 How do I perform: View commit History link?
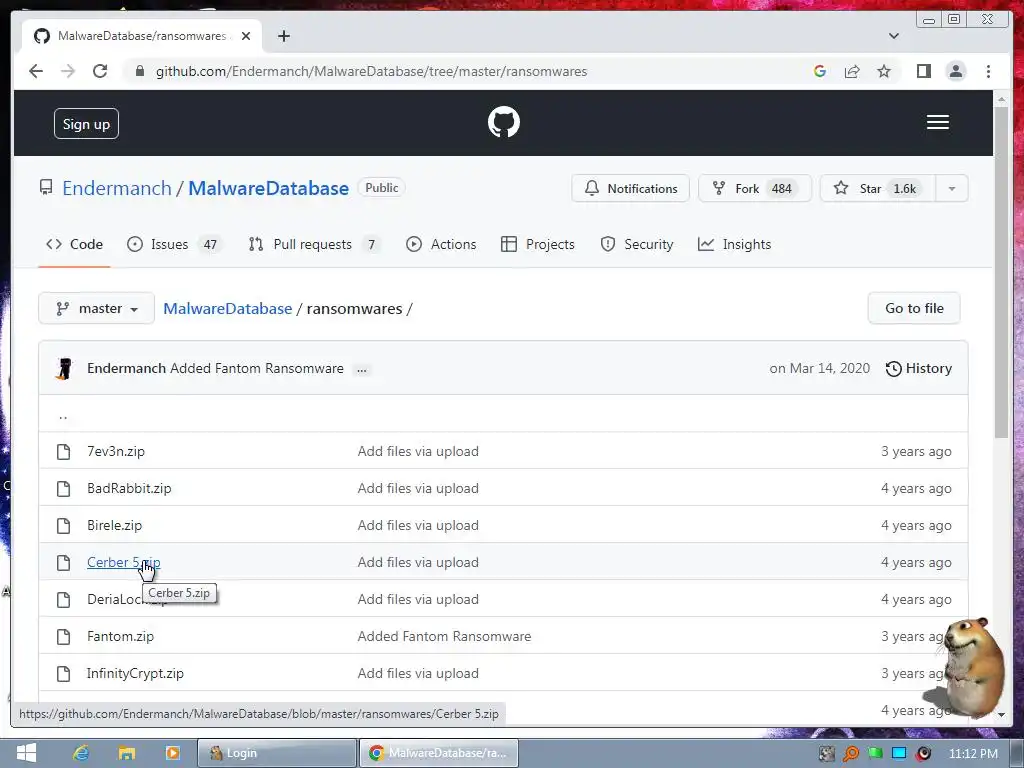(918, 368)
